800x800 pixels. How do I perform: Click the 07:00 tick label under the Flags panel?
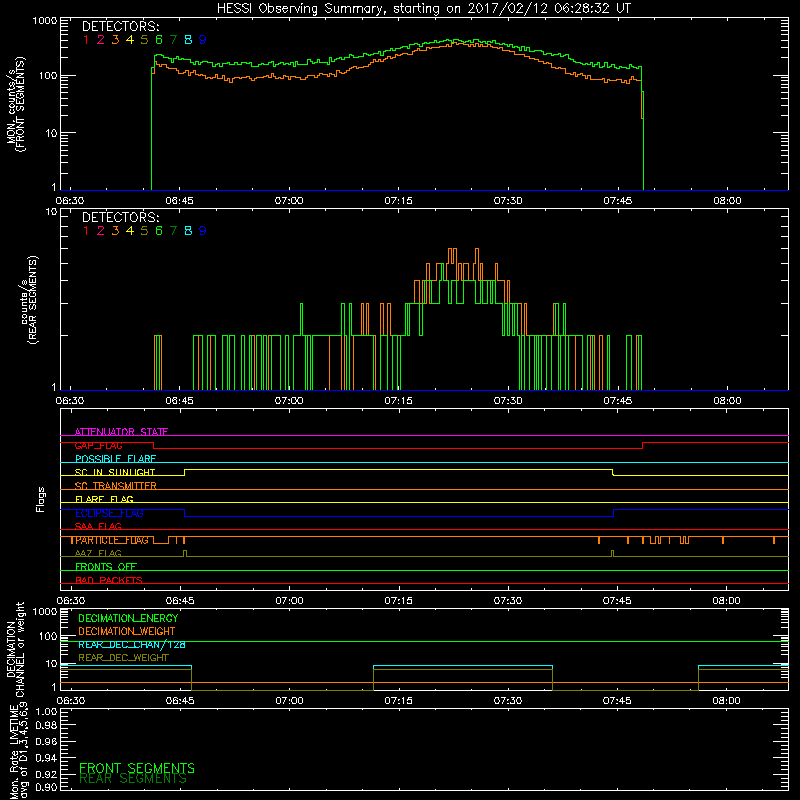[x=289, y=601]
